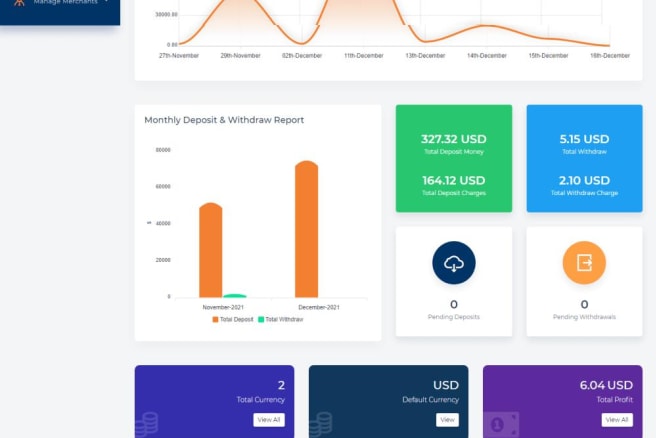
Task: Click the 5.15 USD total withdraw value
Action: point(584,139)
